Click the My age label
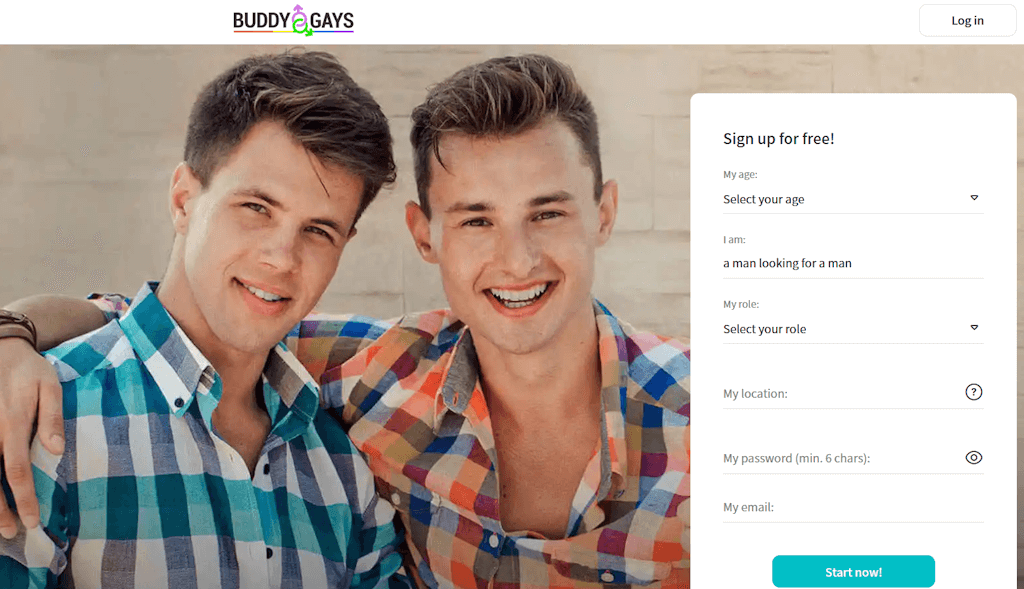1024x589 pixels. click(740, 174)
